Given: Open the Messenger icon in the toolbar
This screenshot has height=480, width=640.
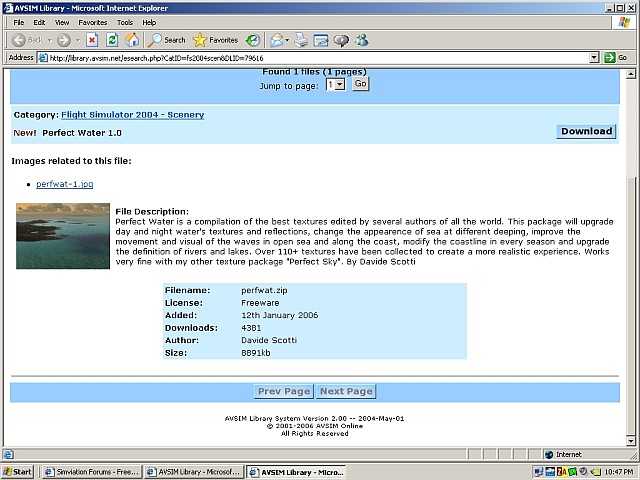Looking at the screenshot, I should (361, 40).
